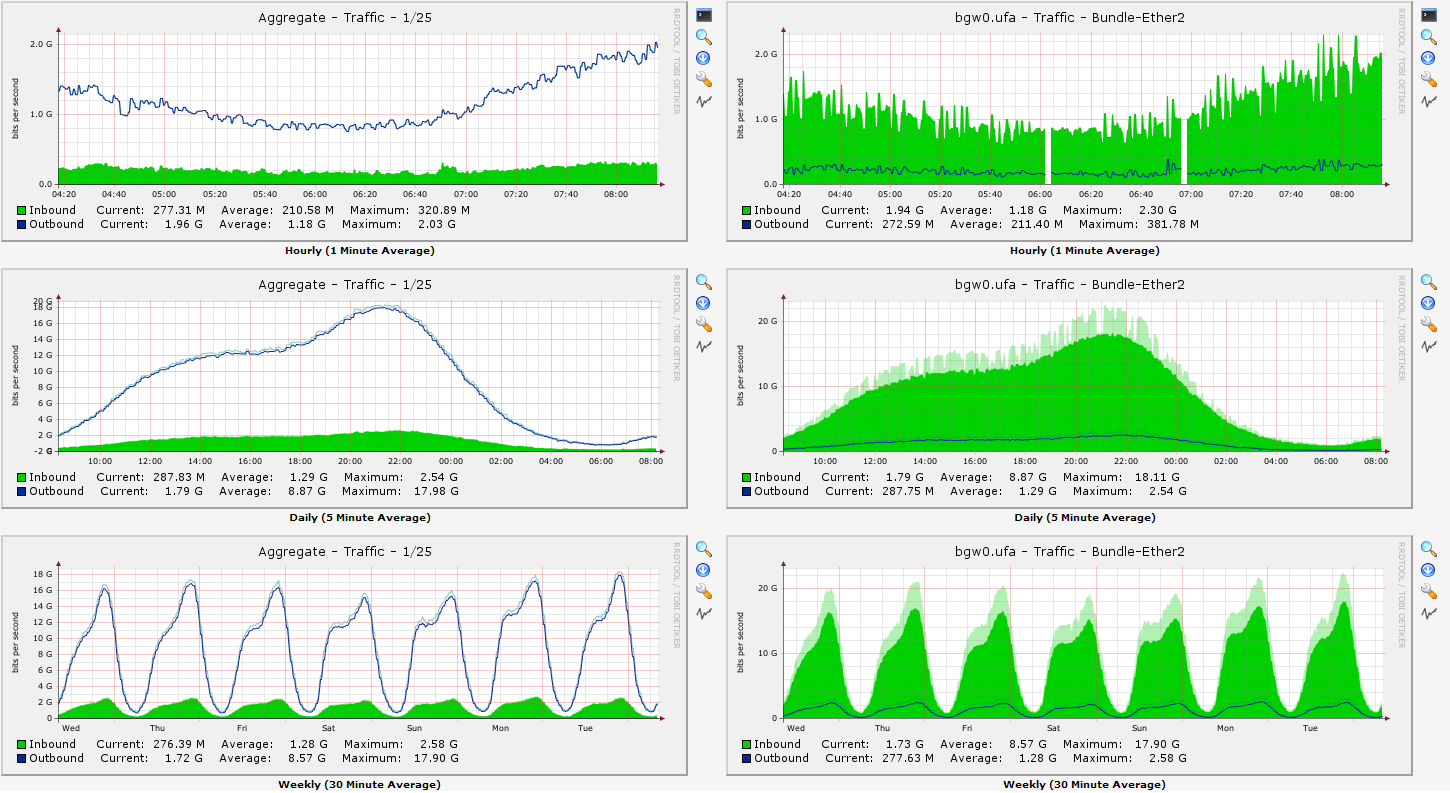The width and height of the screenshot is (1450, 793).
Task: Click green Inbound swatch in Aggregate weekly legend
Action: click(x=22, y=745)
